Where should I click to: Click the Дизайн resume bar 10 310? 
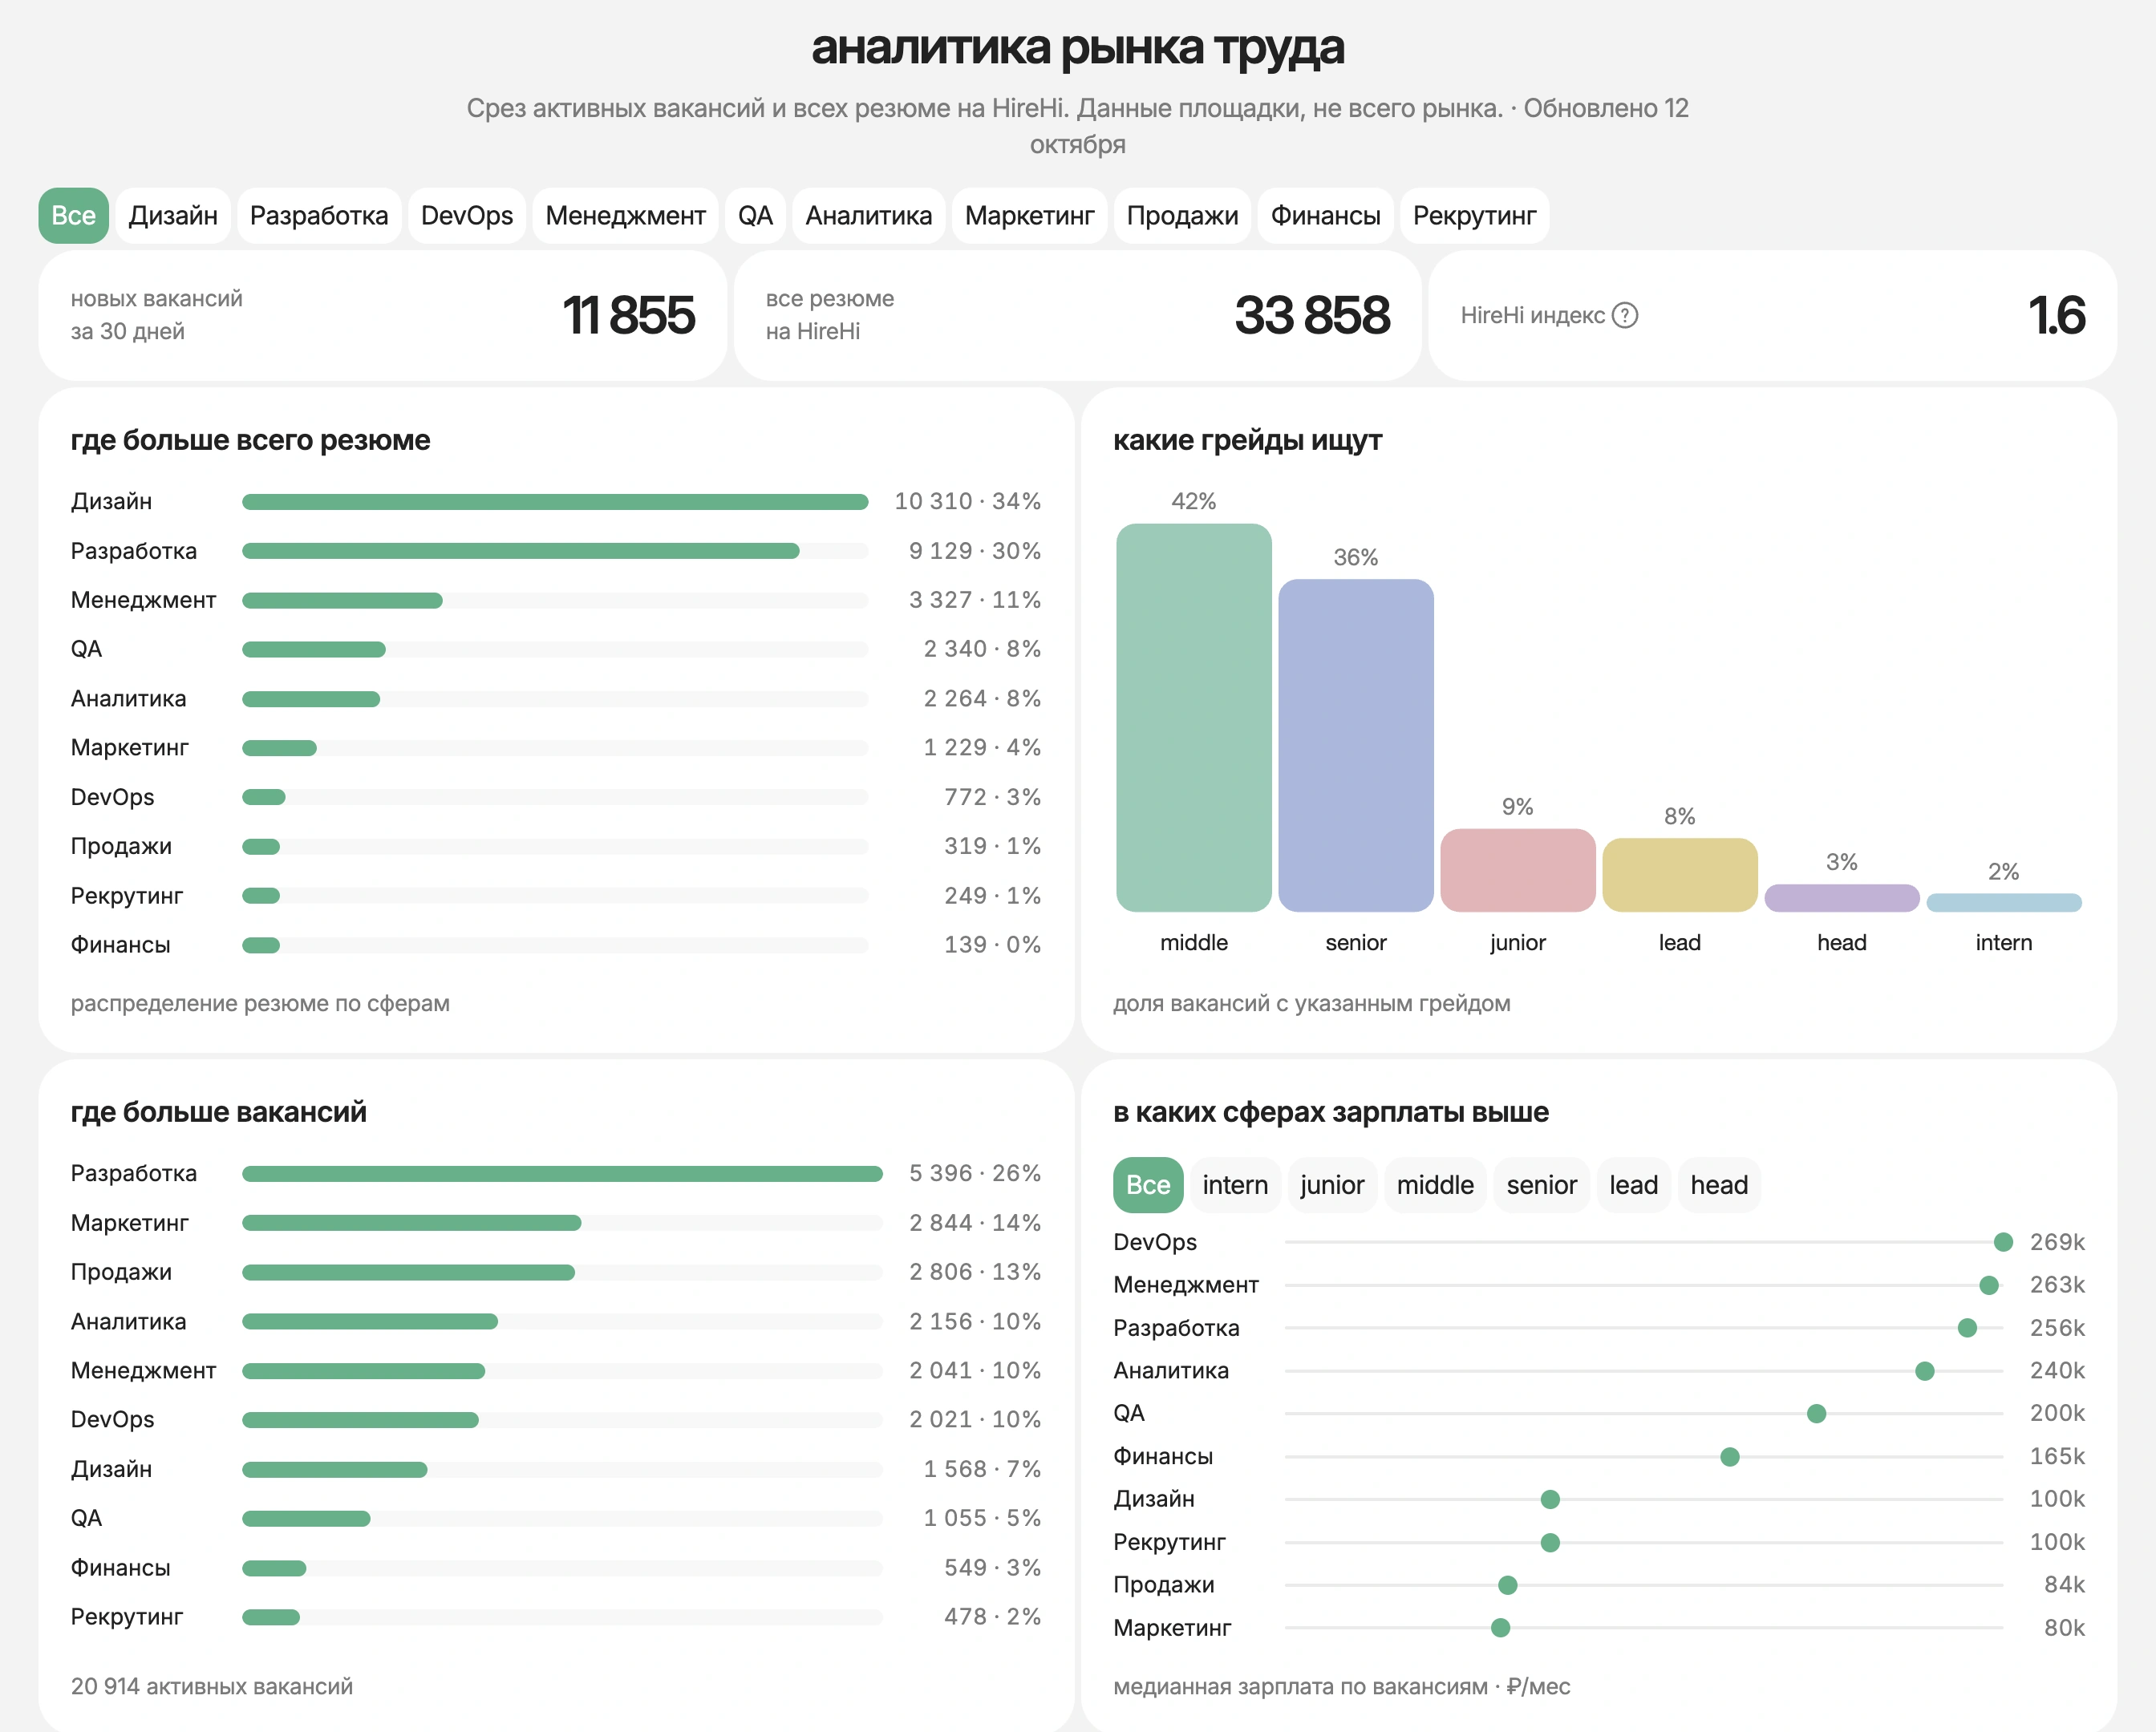point(555,502)
